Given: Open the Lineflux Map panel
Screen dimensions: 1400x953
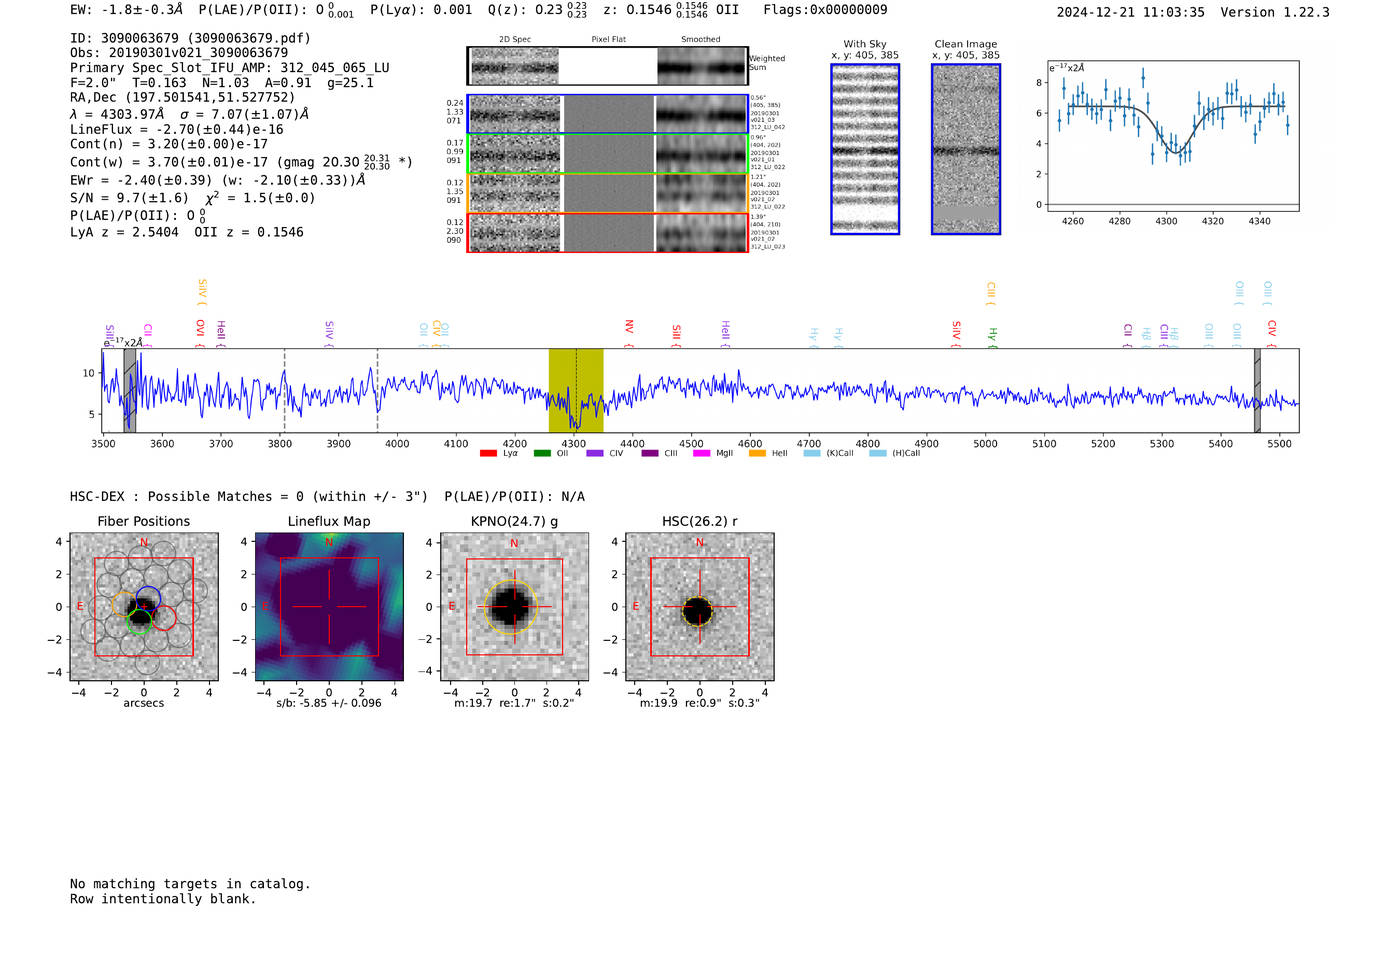Looking at the screenshot, I should pyautogui.click(x=329, y=607).
